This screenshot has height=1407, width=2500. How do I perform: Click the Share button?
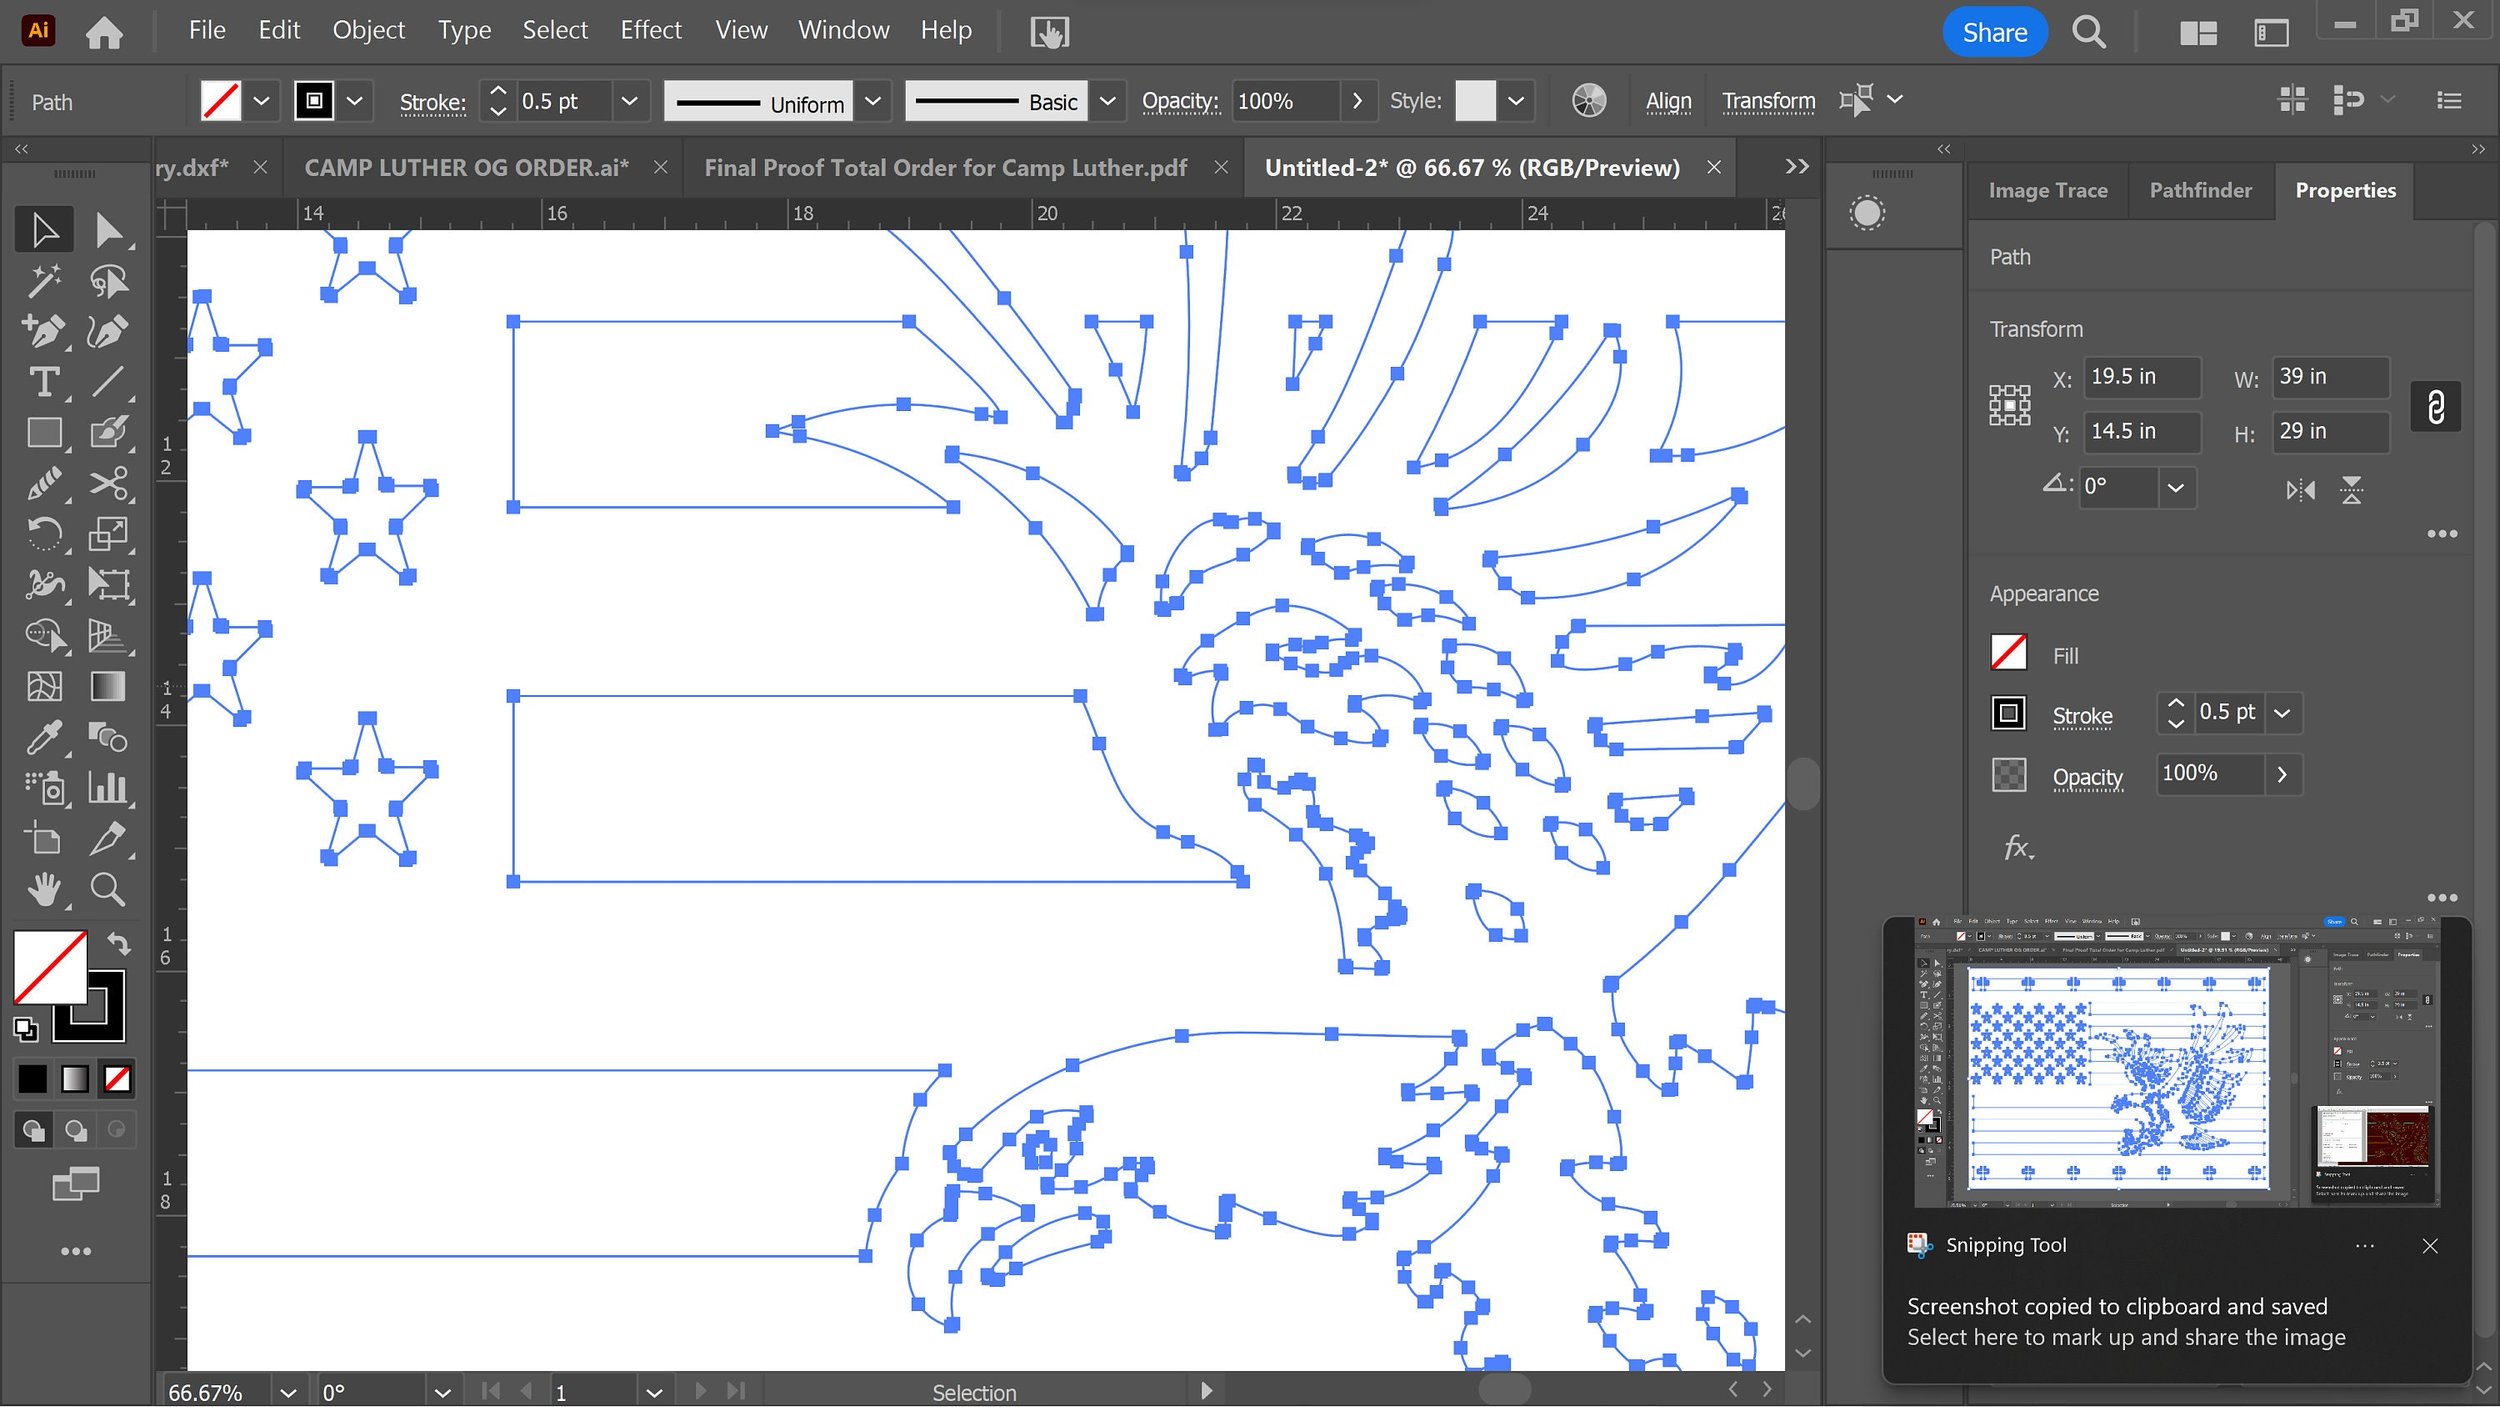pos(1993,32)
